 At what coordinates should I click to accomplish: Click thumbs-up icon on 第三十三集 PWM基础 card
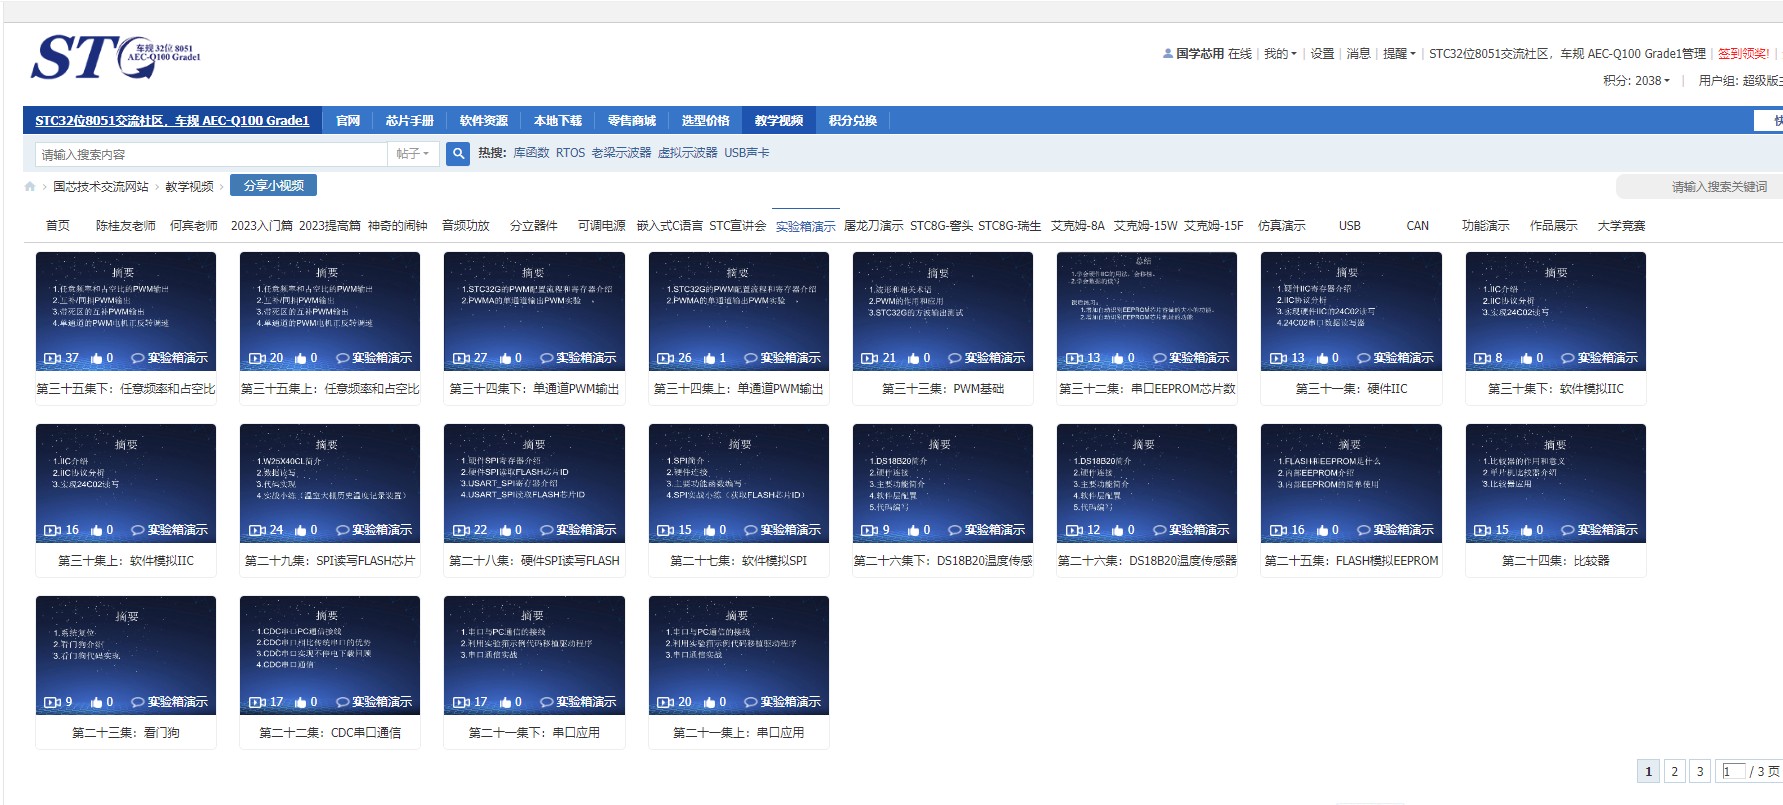(914, 358)
